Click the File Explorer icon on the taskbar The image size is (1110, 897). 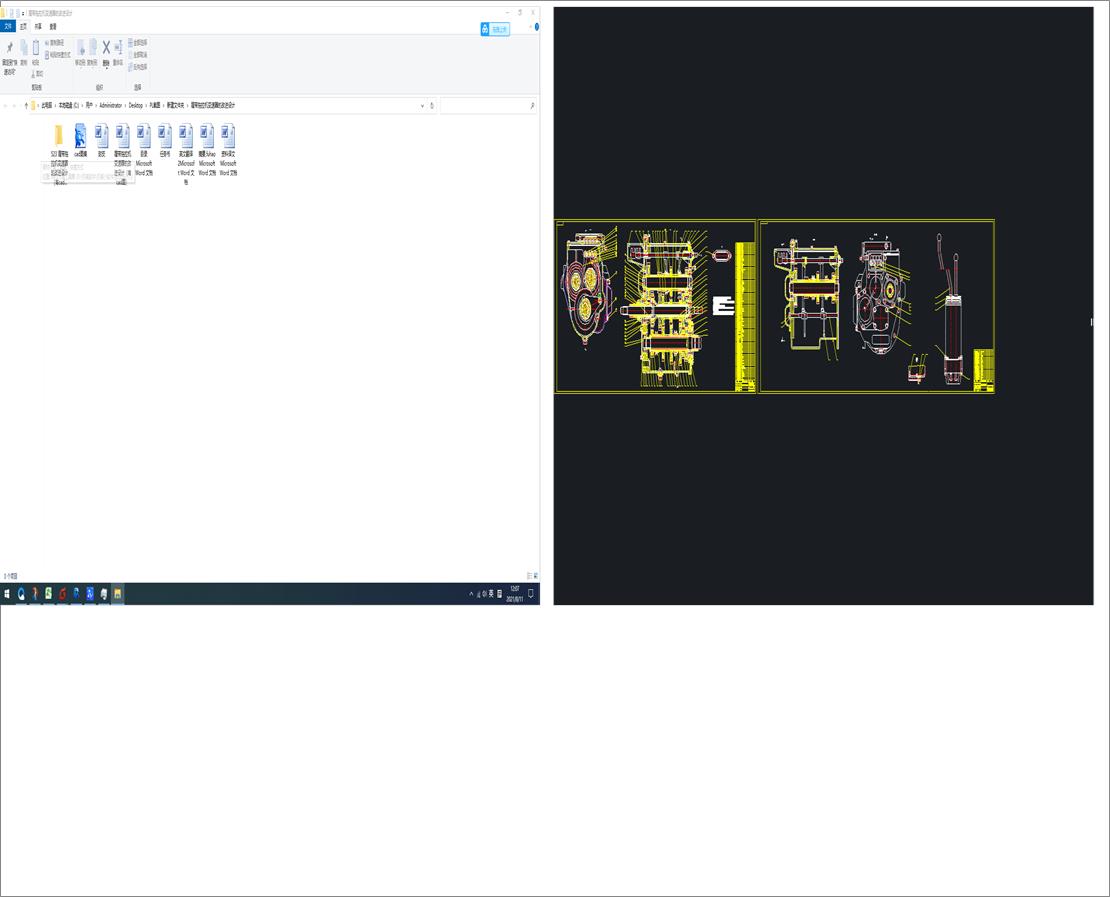(118, 594)
